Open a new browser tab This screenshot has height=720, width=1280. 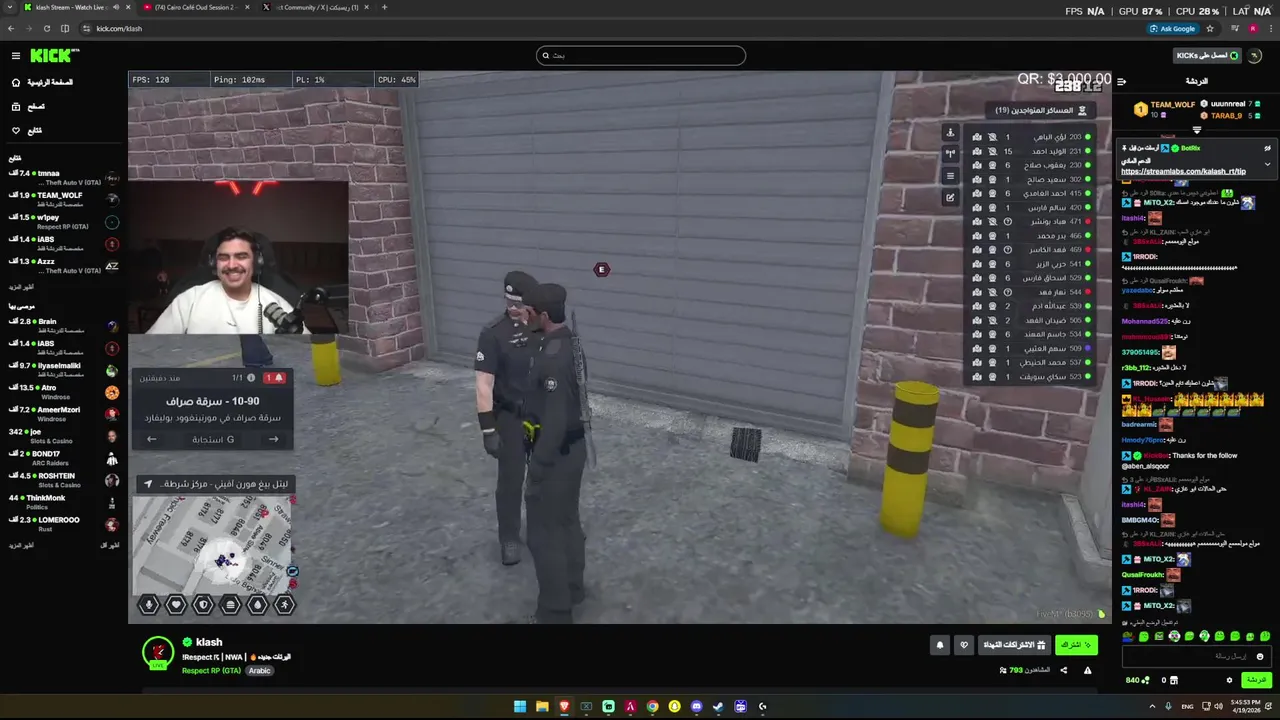384,7
